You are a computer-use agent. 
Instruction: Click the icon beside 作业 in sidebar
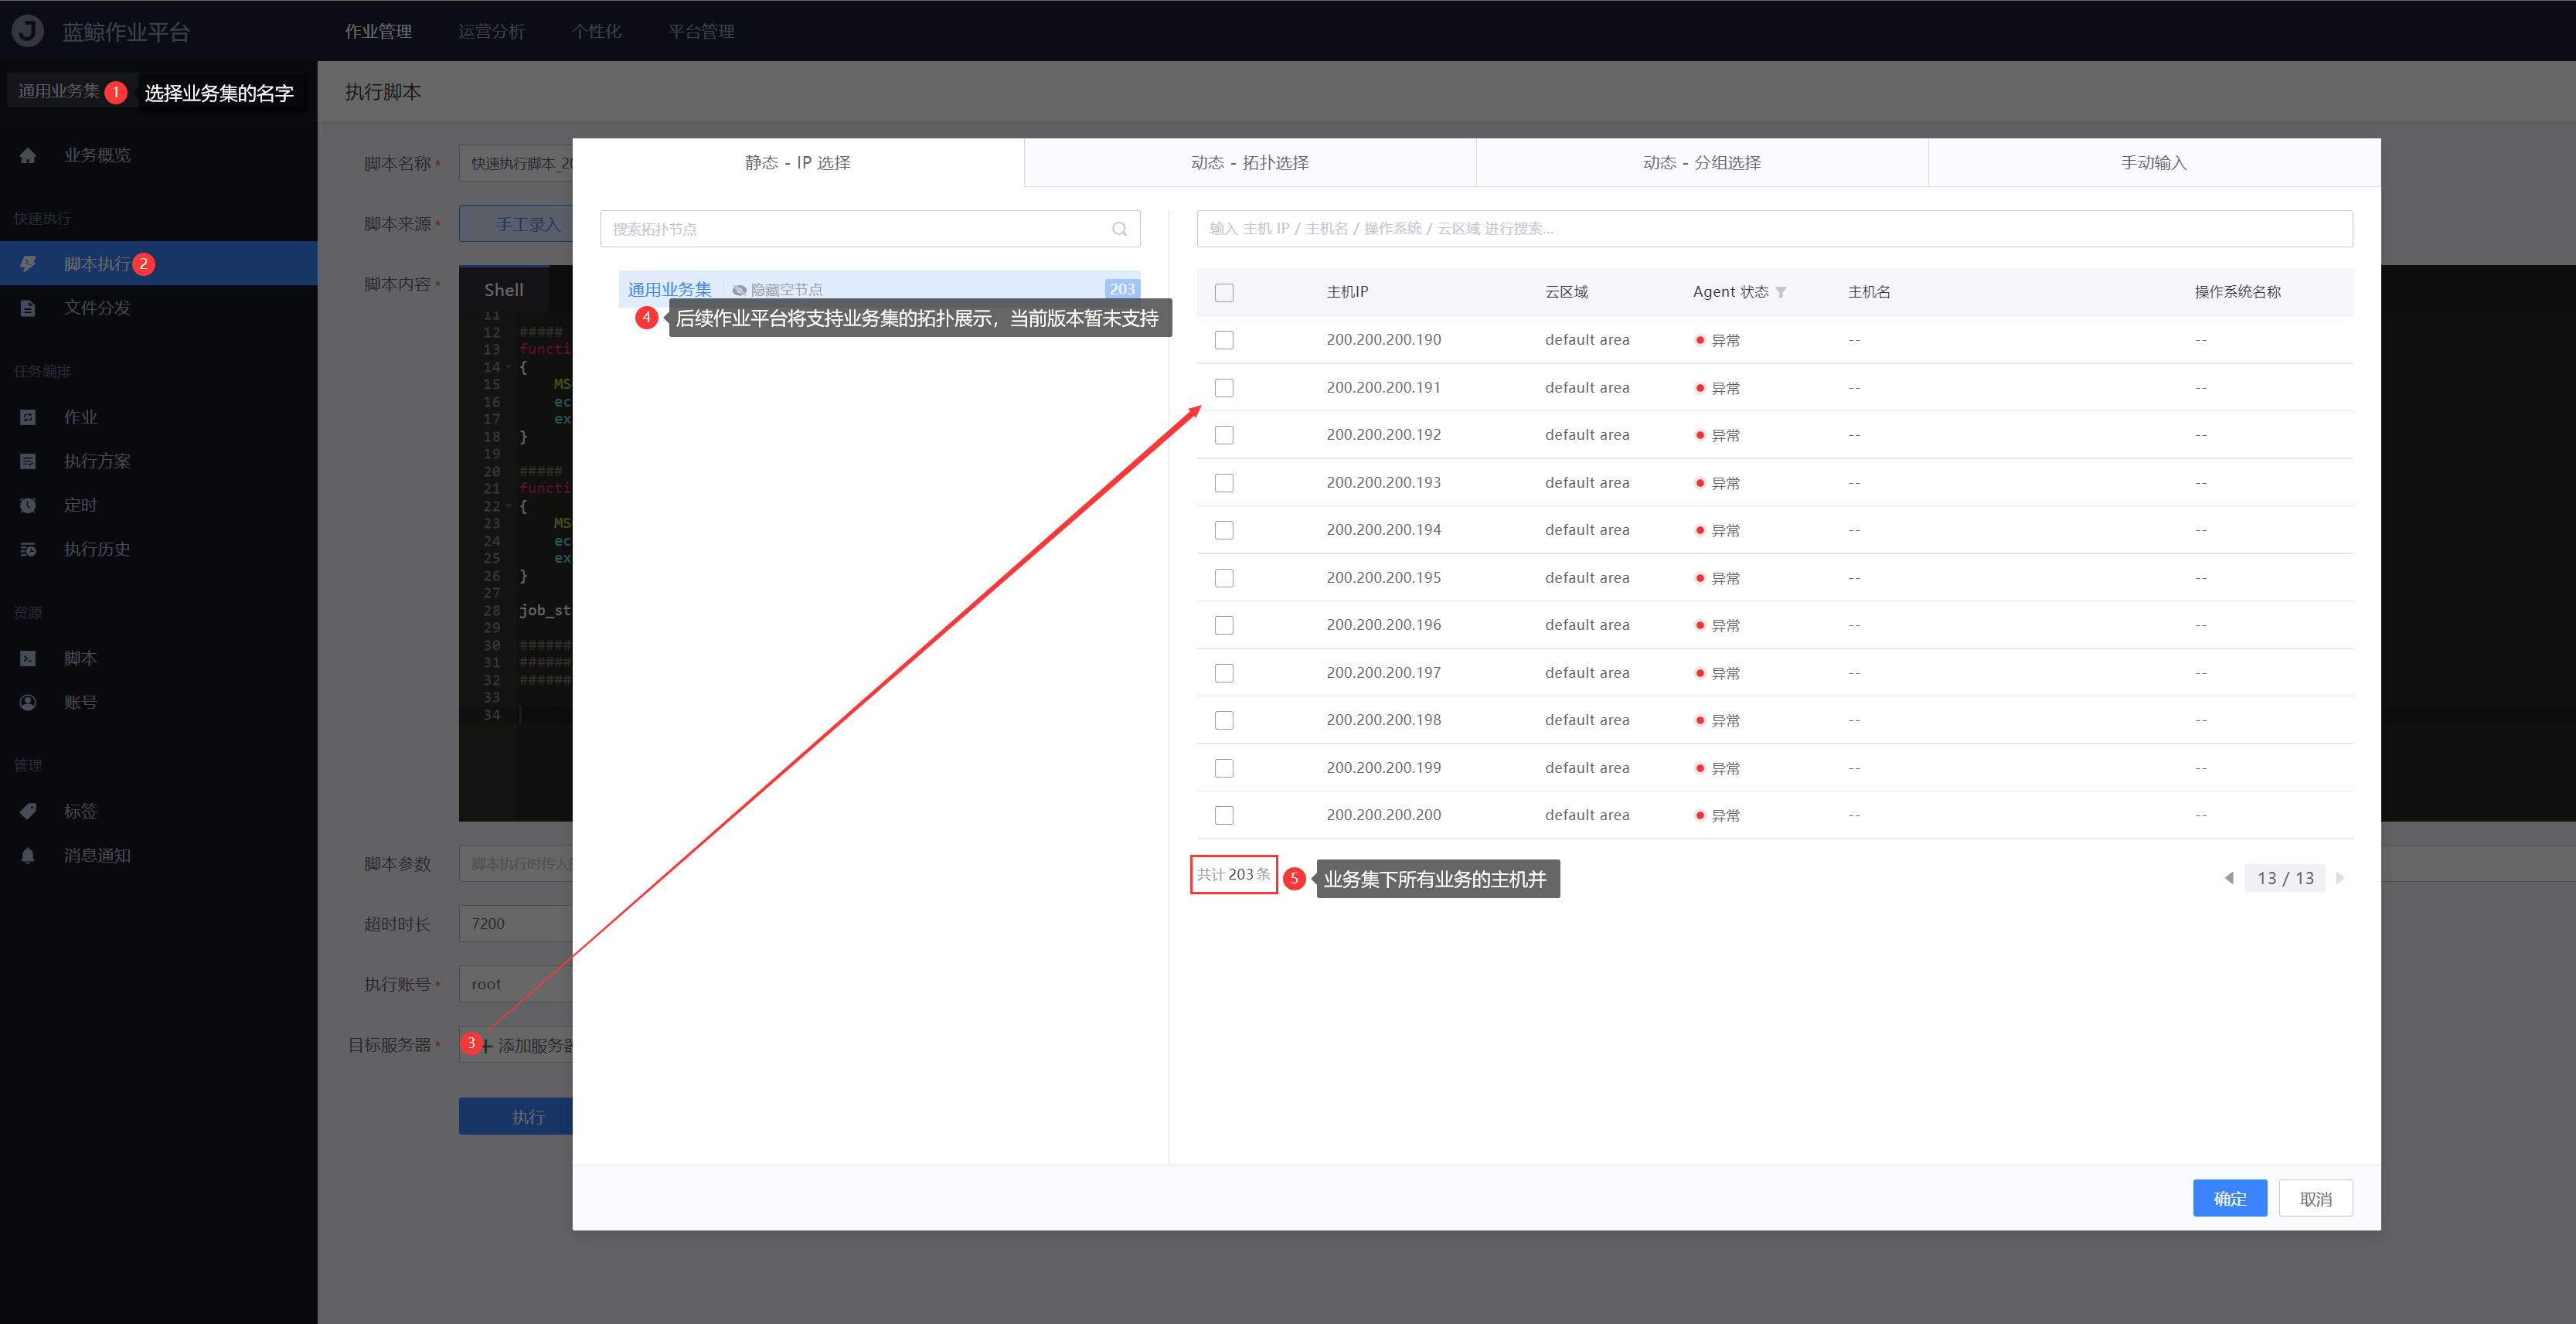(28, 417)
